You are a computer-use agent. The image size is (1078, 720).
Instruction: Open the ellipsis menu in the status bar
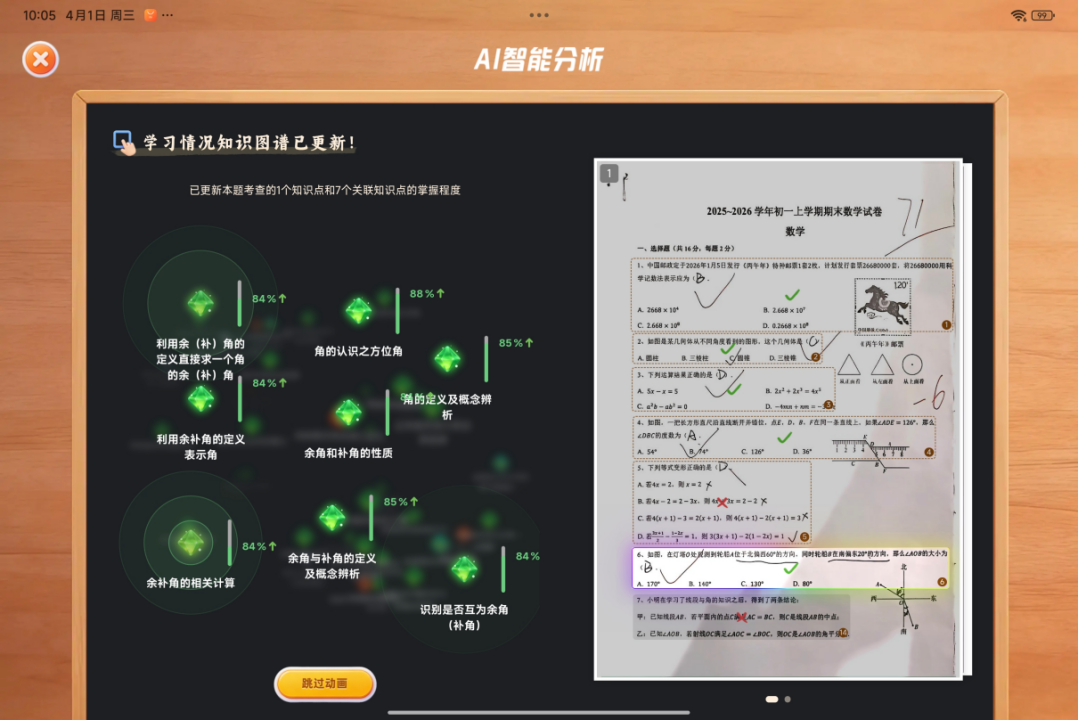click(x=165, y=15)
